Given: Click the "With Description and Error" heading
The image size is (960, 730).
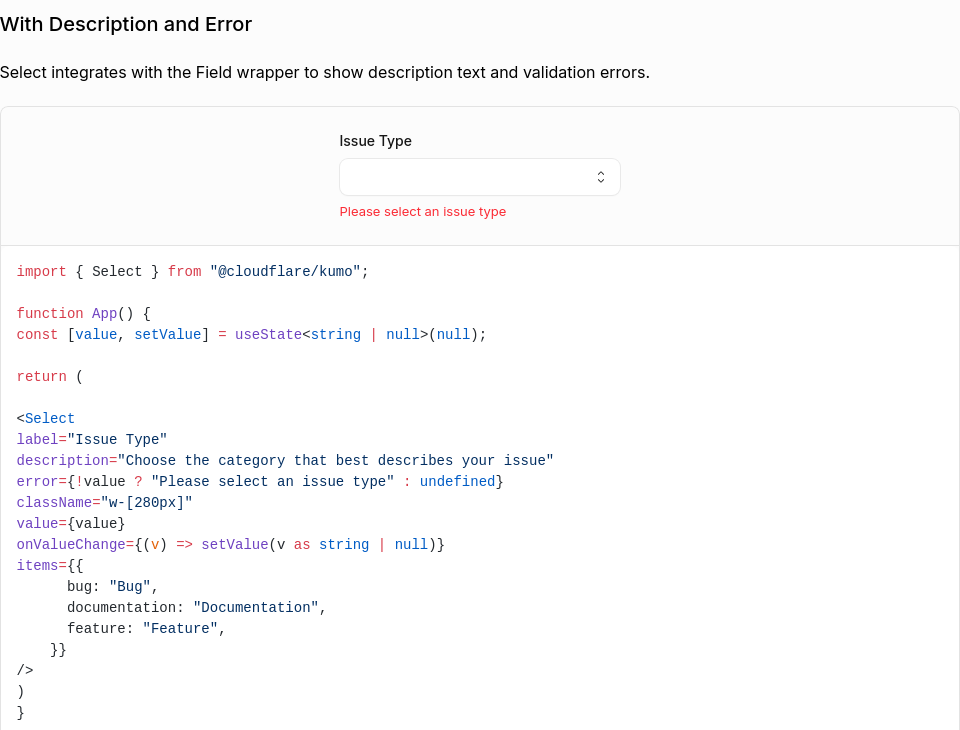Looking at the screenshot, I should (126, 24).
